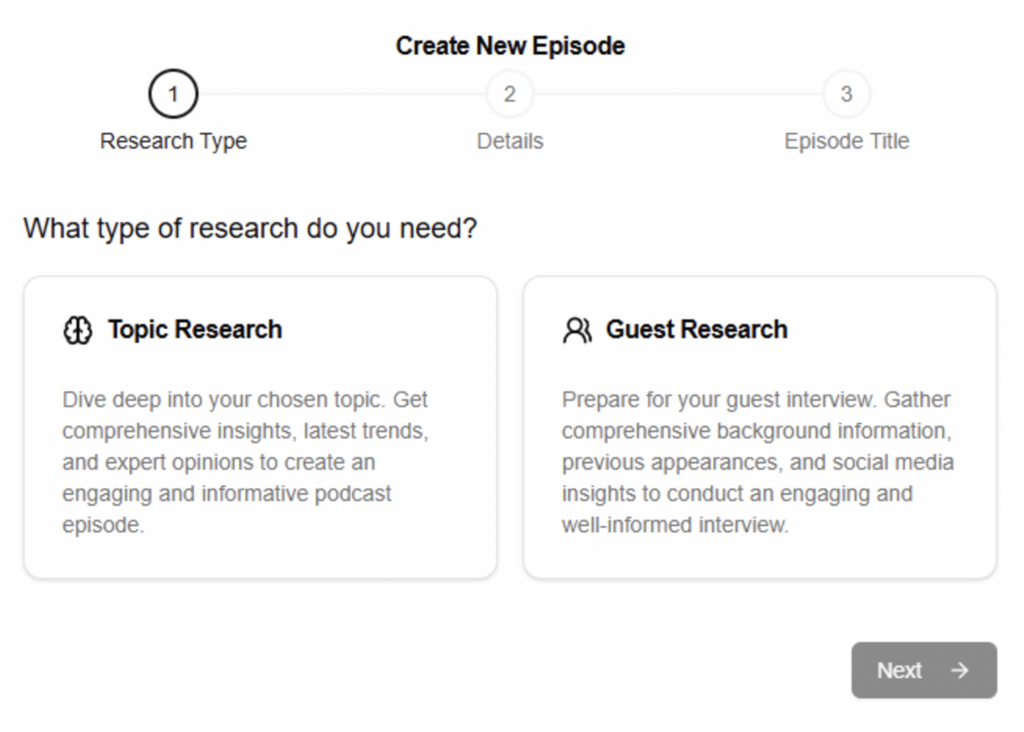This screenshot has height=732, width=1024.
Task: Click the Guest Research heading text
Action: click(697, 330)
